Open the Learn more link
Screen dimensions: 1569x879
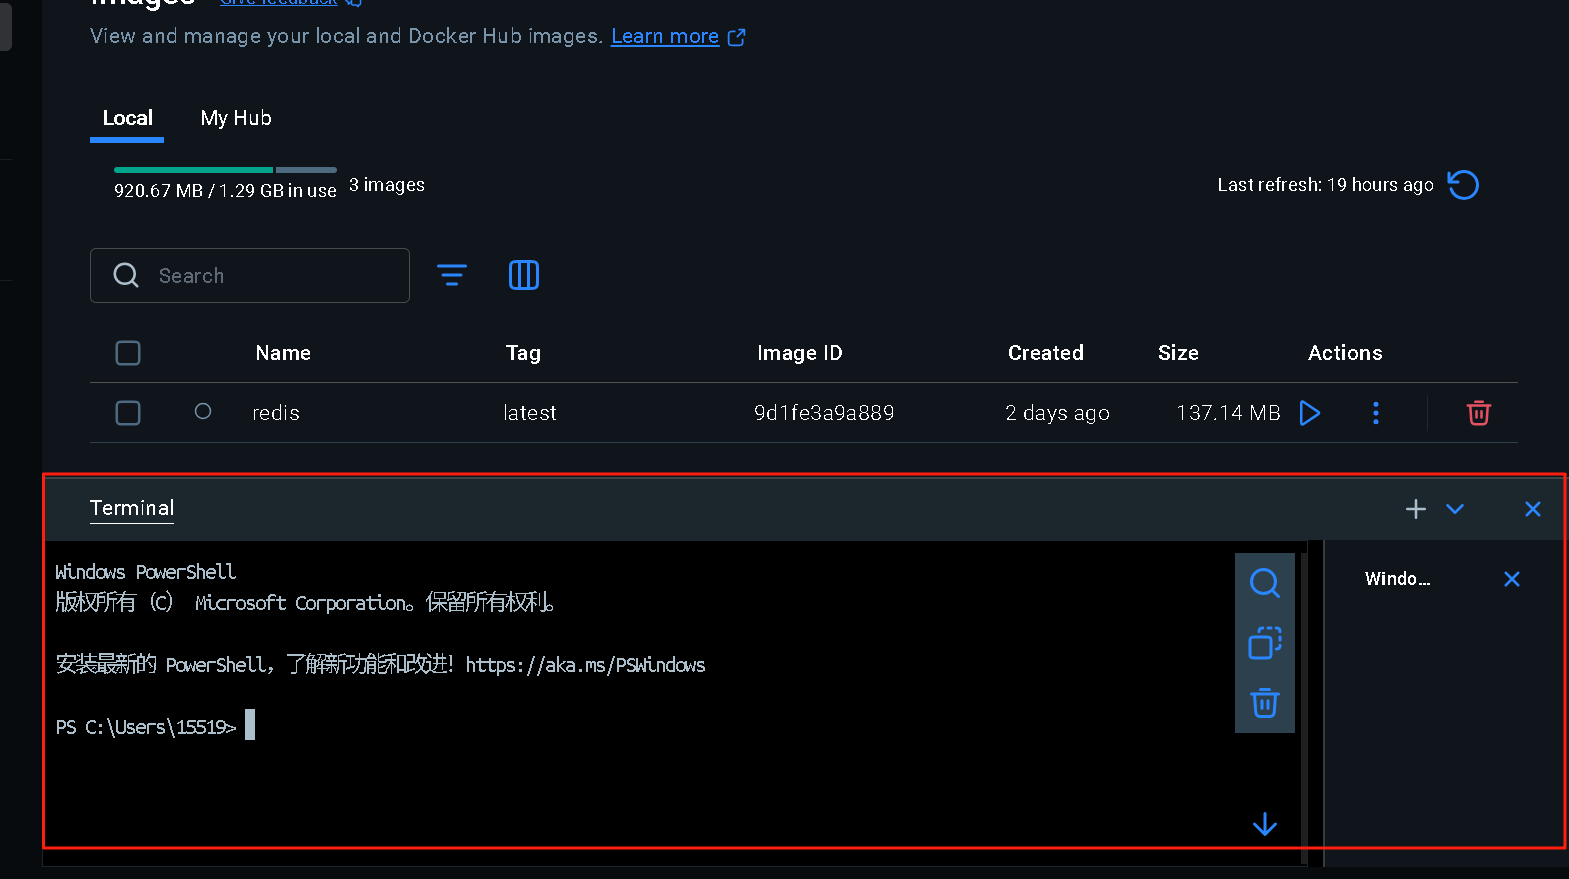(665, 37)
